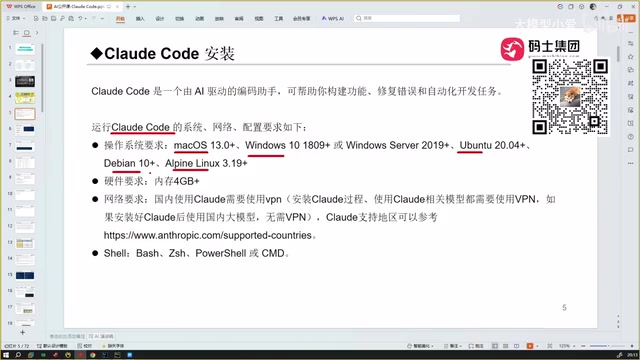Click the Windows Start button

(6, 355)
